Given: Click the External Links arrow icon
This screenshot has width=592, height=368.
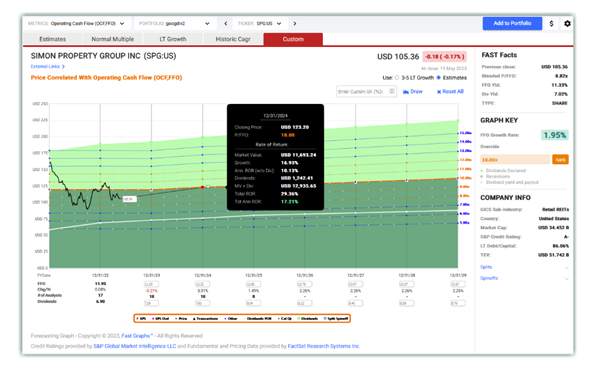Looking at the screenshot, I should pyautogui.click(x=63, y=66).
